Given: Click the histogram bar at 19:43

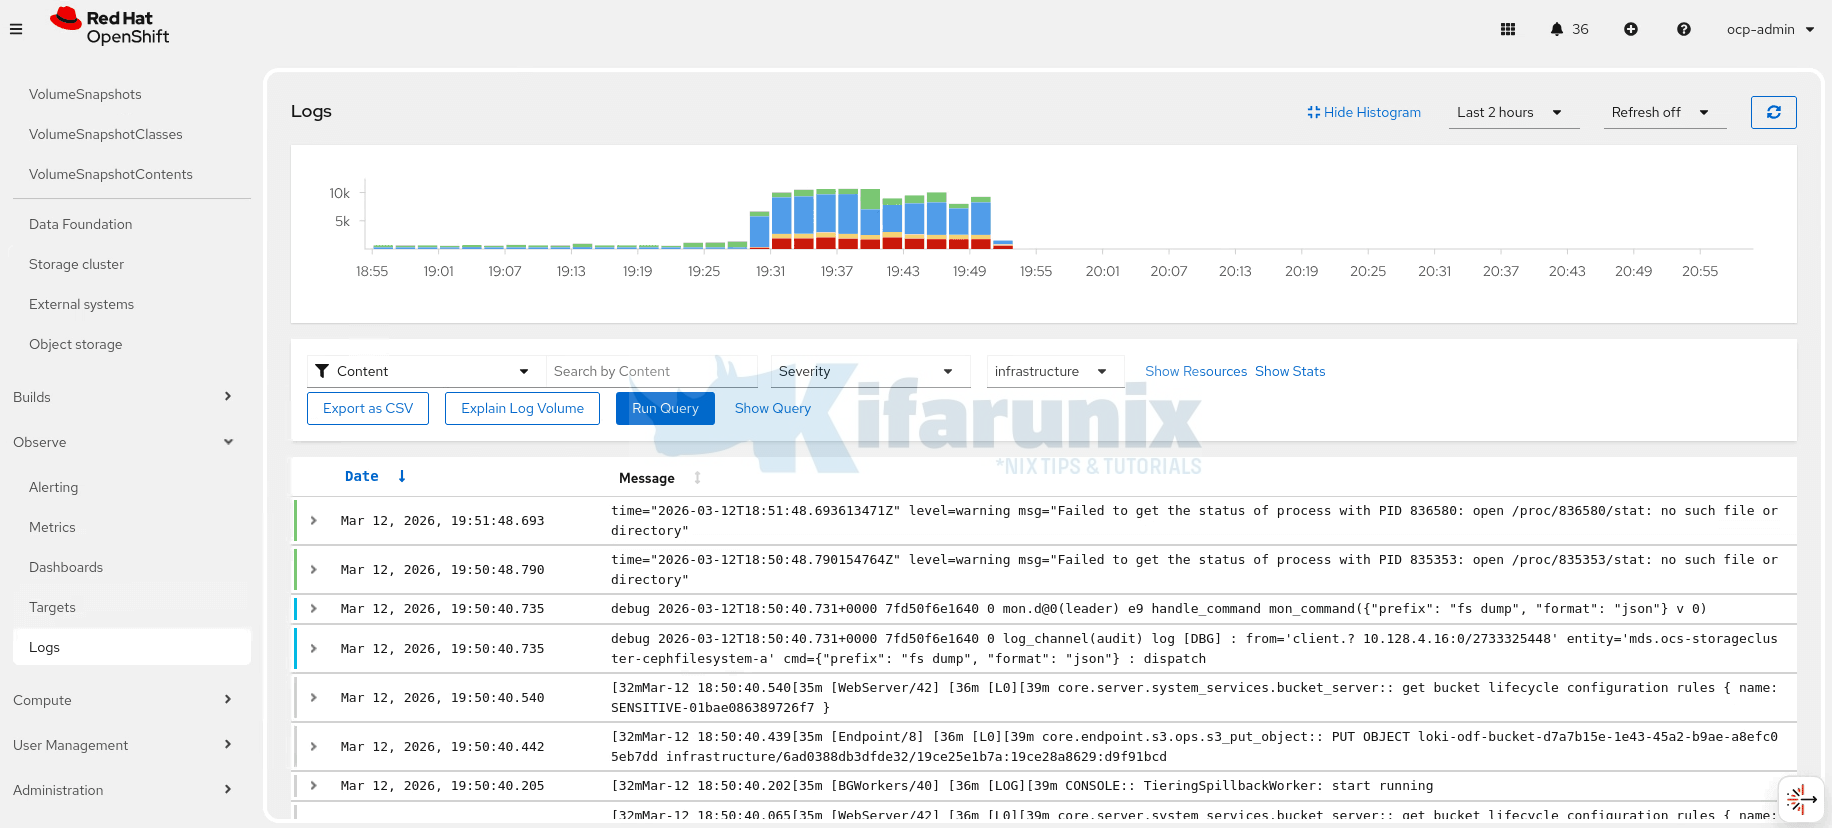Looking at the screenshot, I should coord(892,223).
